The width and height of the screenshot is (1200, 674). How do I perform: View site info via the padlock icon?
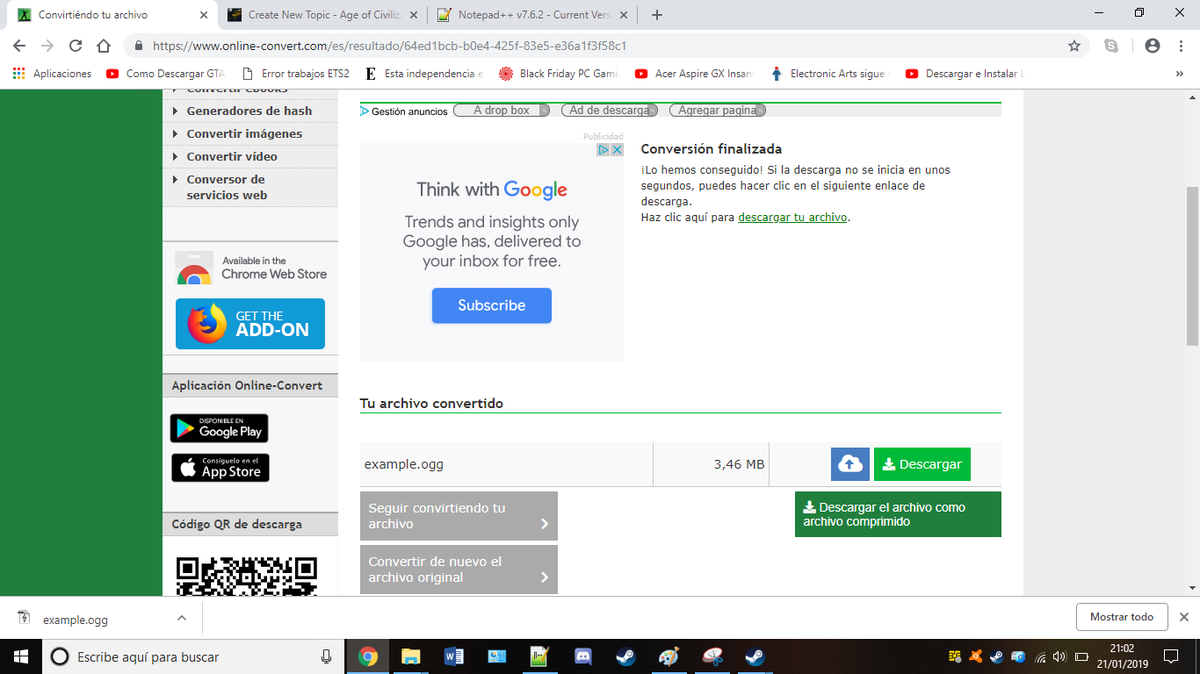point(137,46)
